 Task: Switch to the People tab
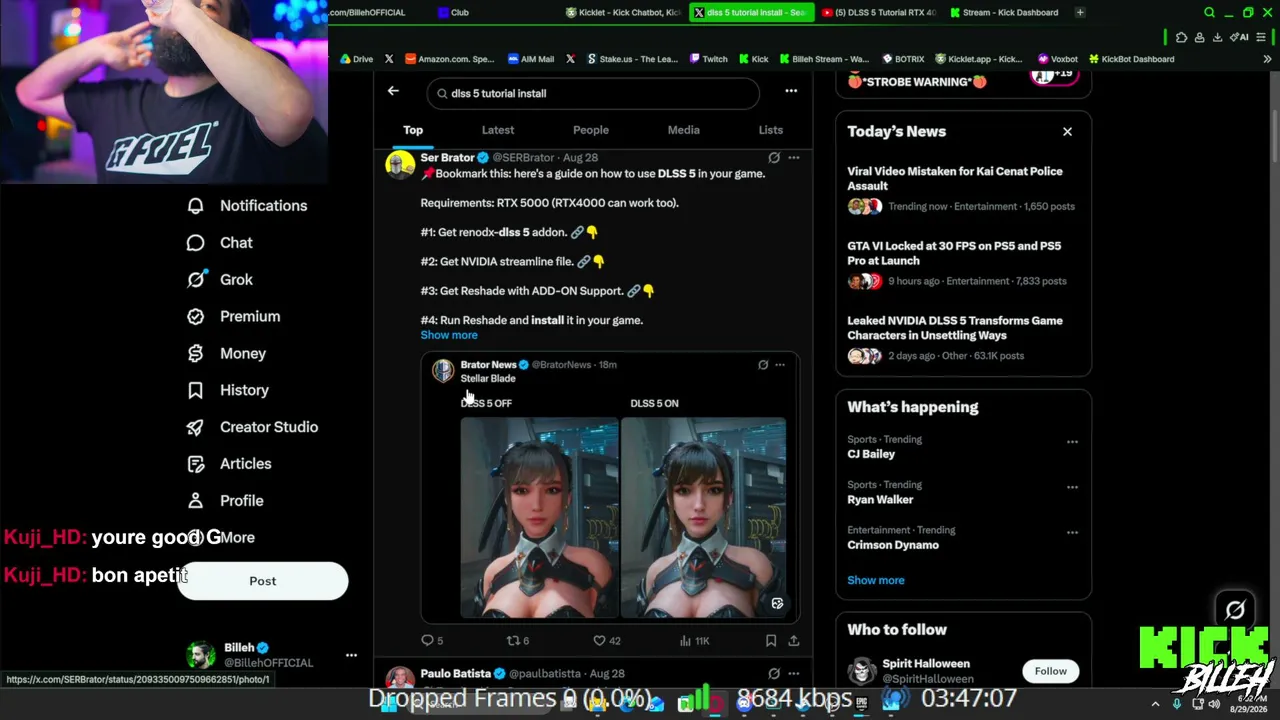591,130
